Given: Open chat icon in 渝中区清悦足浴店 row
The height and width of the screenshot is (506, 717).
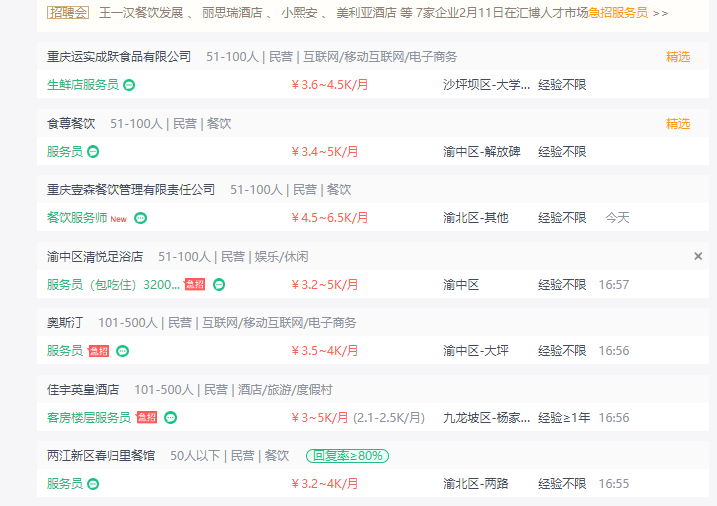Looking at the screenshot, I should (219, 285).
